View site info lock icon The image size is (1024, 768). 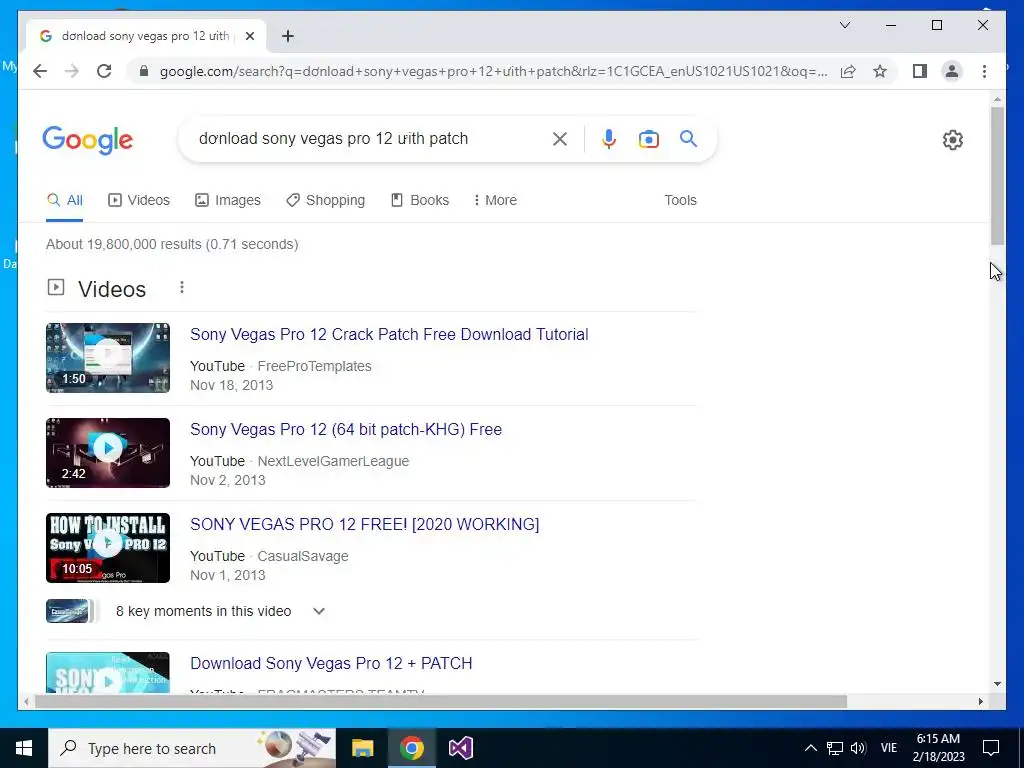click(144, 71)
